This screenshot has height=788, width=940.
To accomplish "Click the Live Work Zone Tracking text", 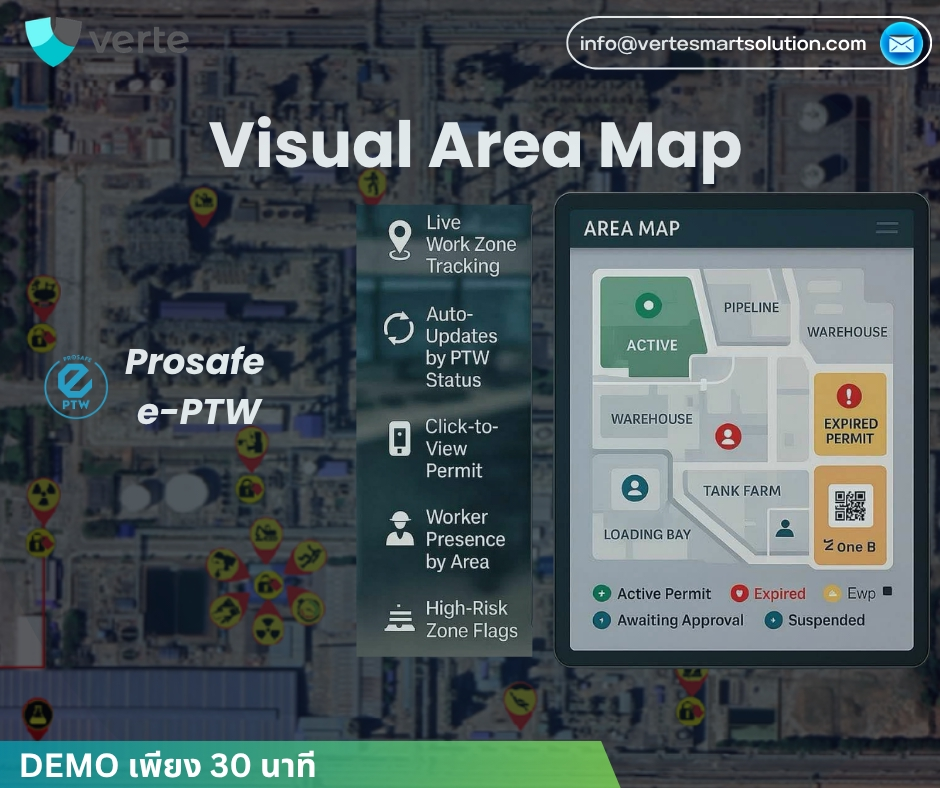I will (471, 245).
